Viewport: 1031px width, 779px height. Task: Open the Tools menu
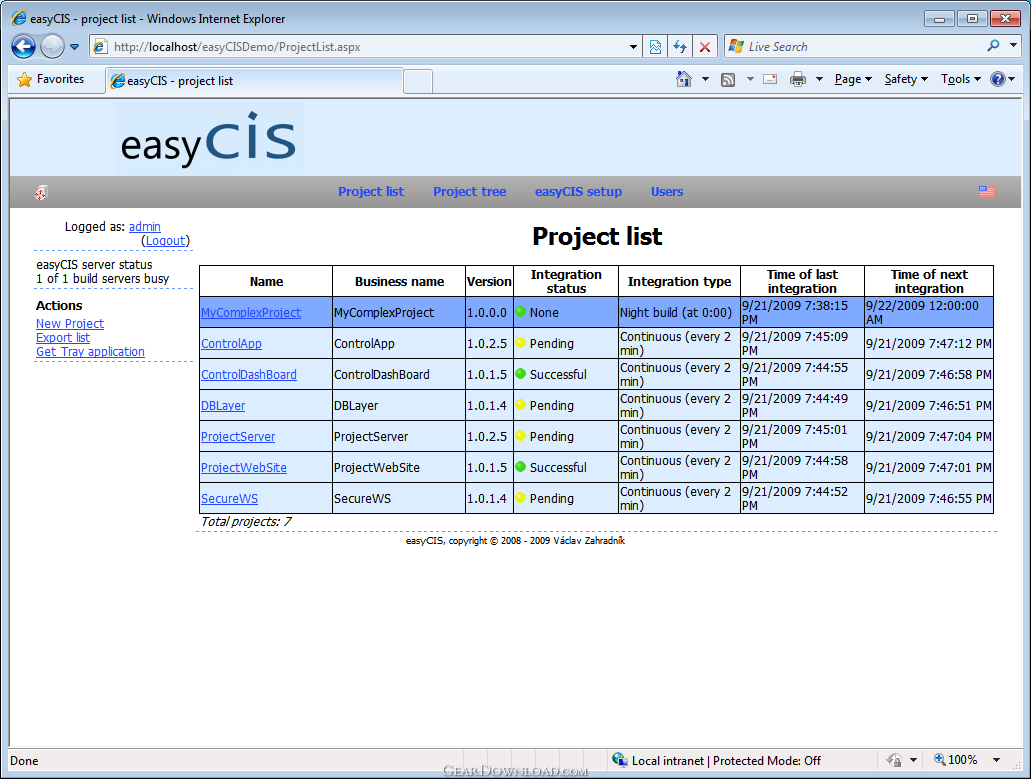(961, 80)
